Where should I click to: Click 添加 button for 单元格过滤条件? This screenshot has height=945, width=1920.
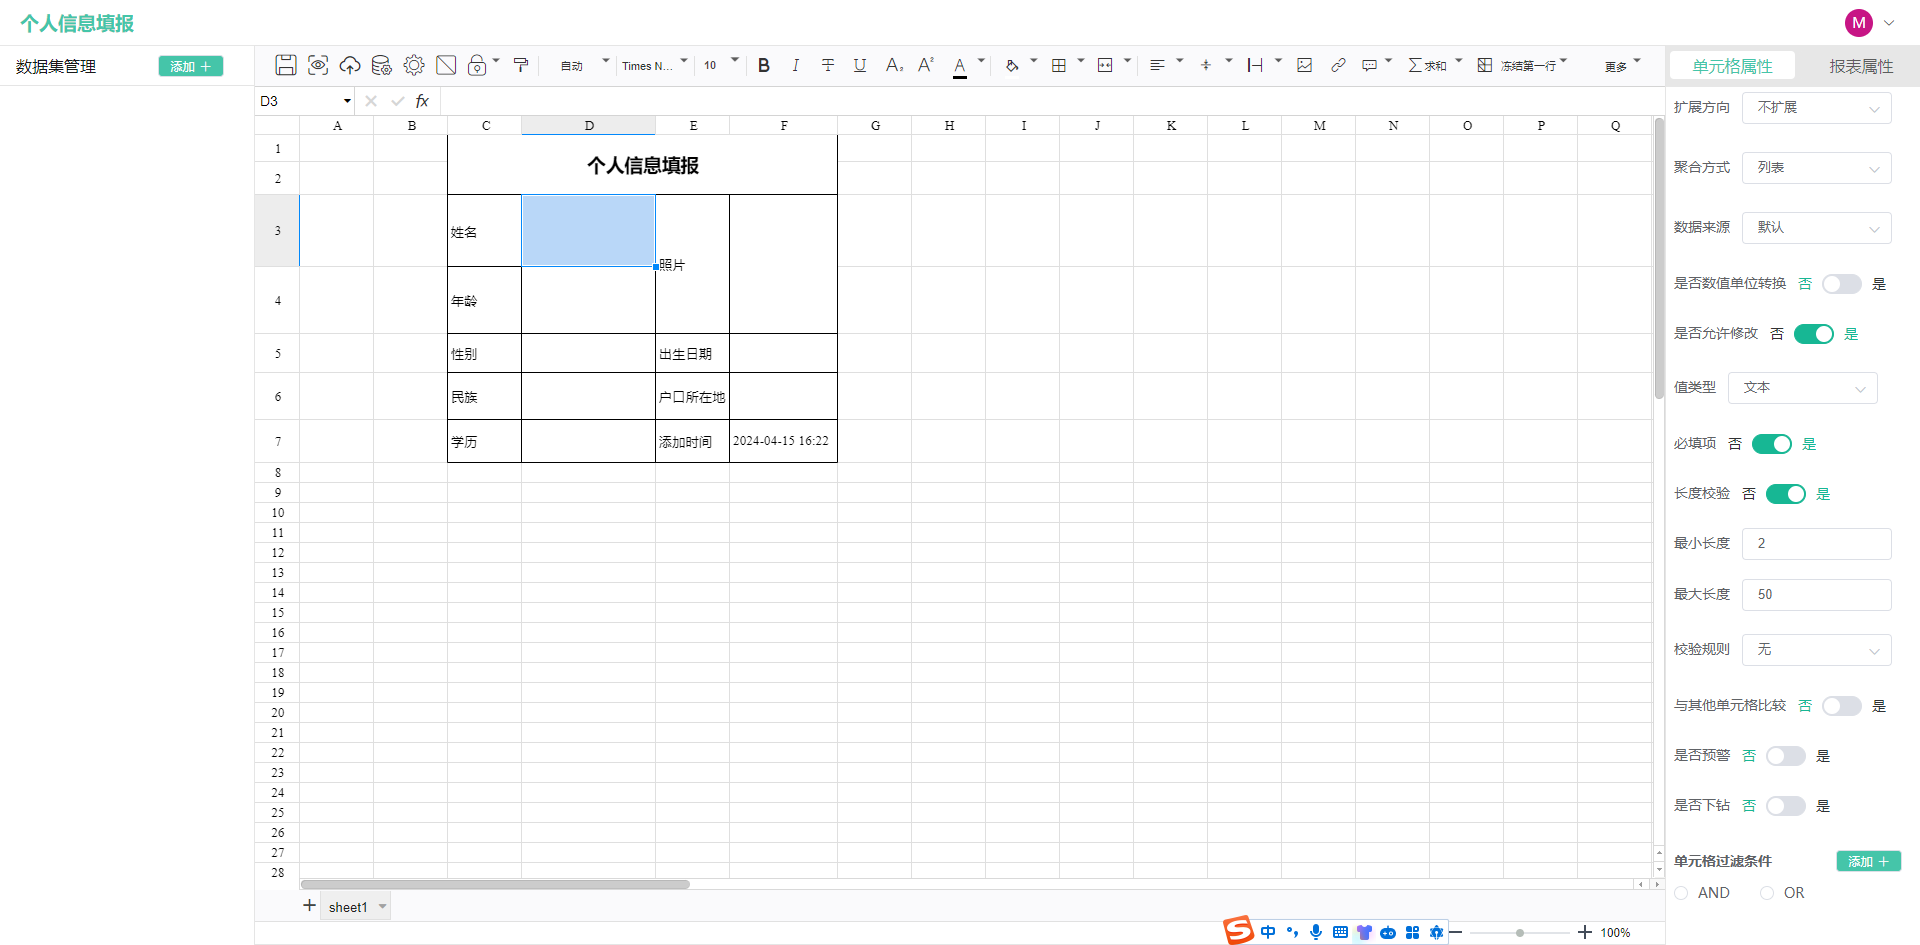(x=1868, y=861)
